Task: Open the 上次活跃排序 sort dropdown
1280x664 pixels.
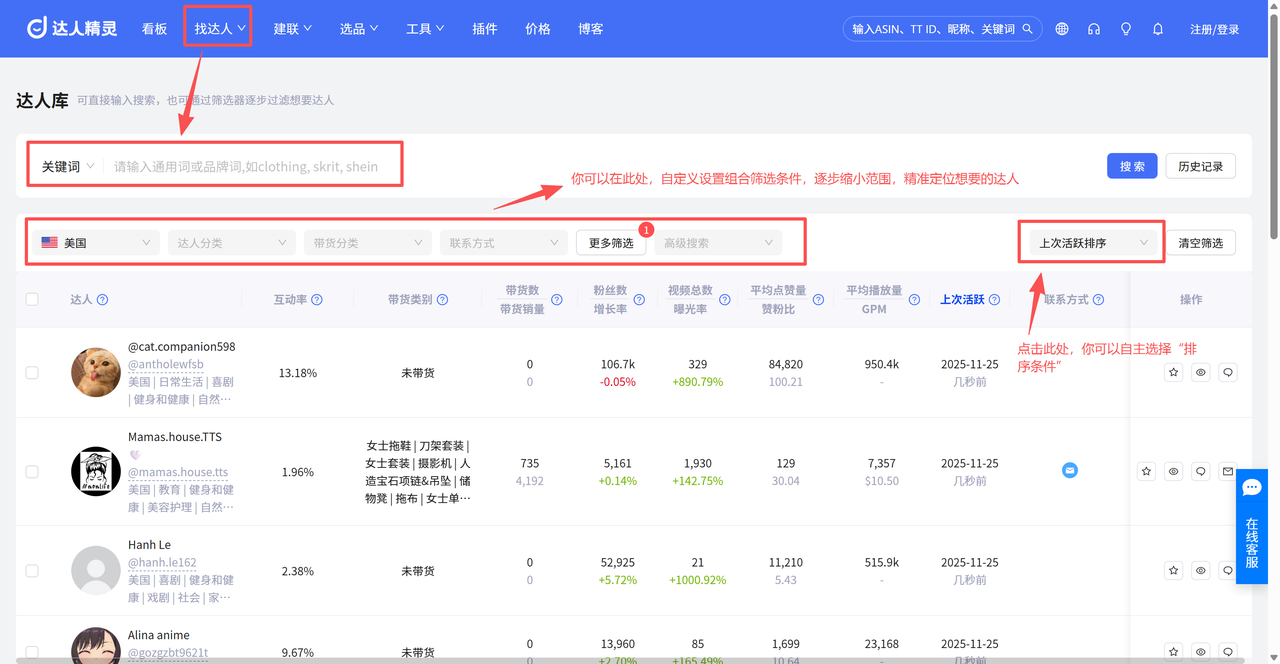Action: [x=1092, y=243]
